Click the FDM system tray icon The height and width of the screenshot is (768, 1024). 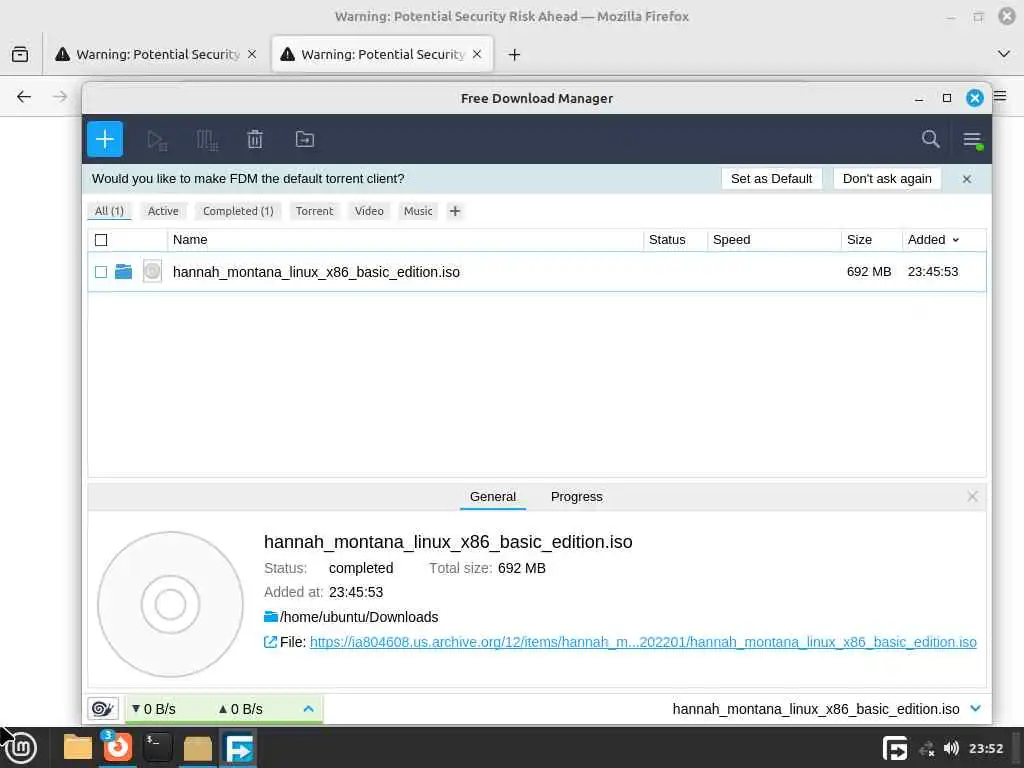coord(894,748)
